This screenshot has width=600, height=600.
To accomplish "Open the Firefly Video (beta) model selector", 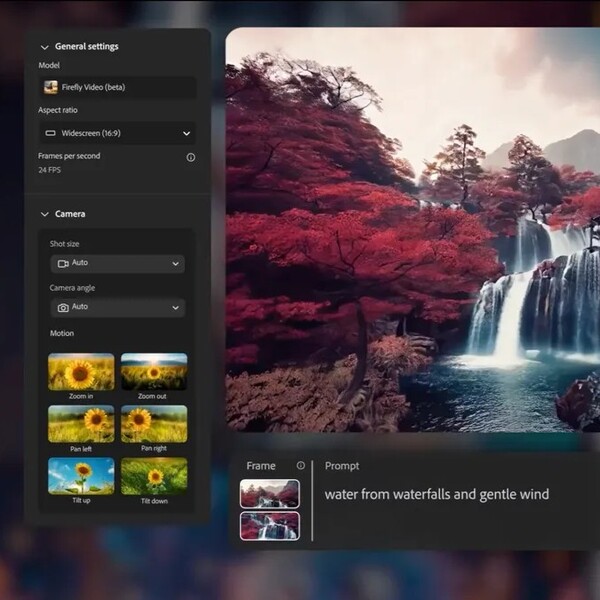I will (118, 87).
